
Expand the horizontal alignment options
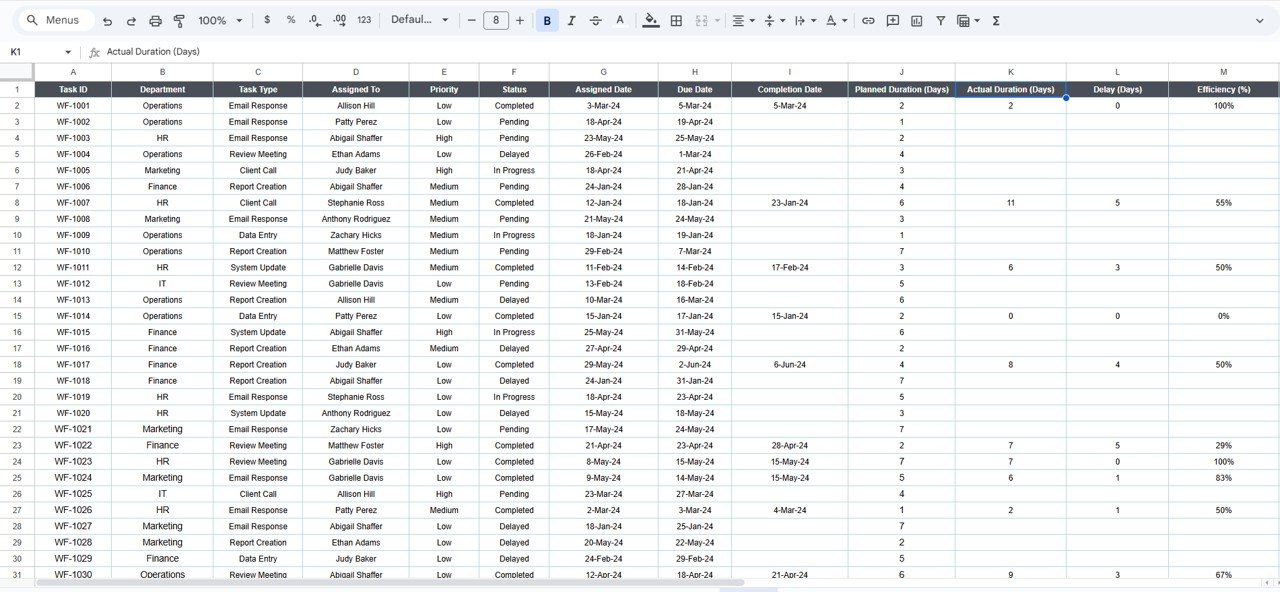750,20
